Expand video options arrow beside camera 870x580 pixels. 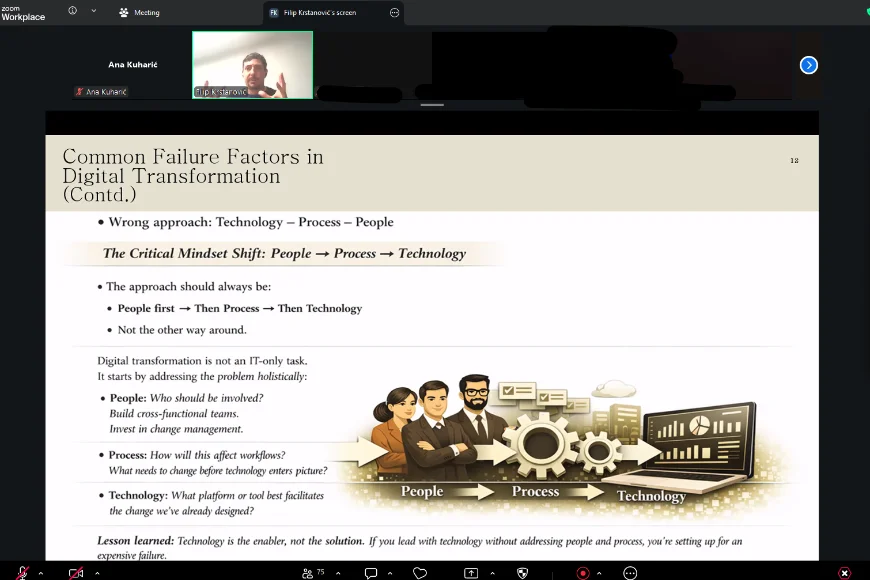[97, 573]
